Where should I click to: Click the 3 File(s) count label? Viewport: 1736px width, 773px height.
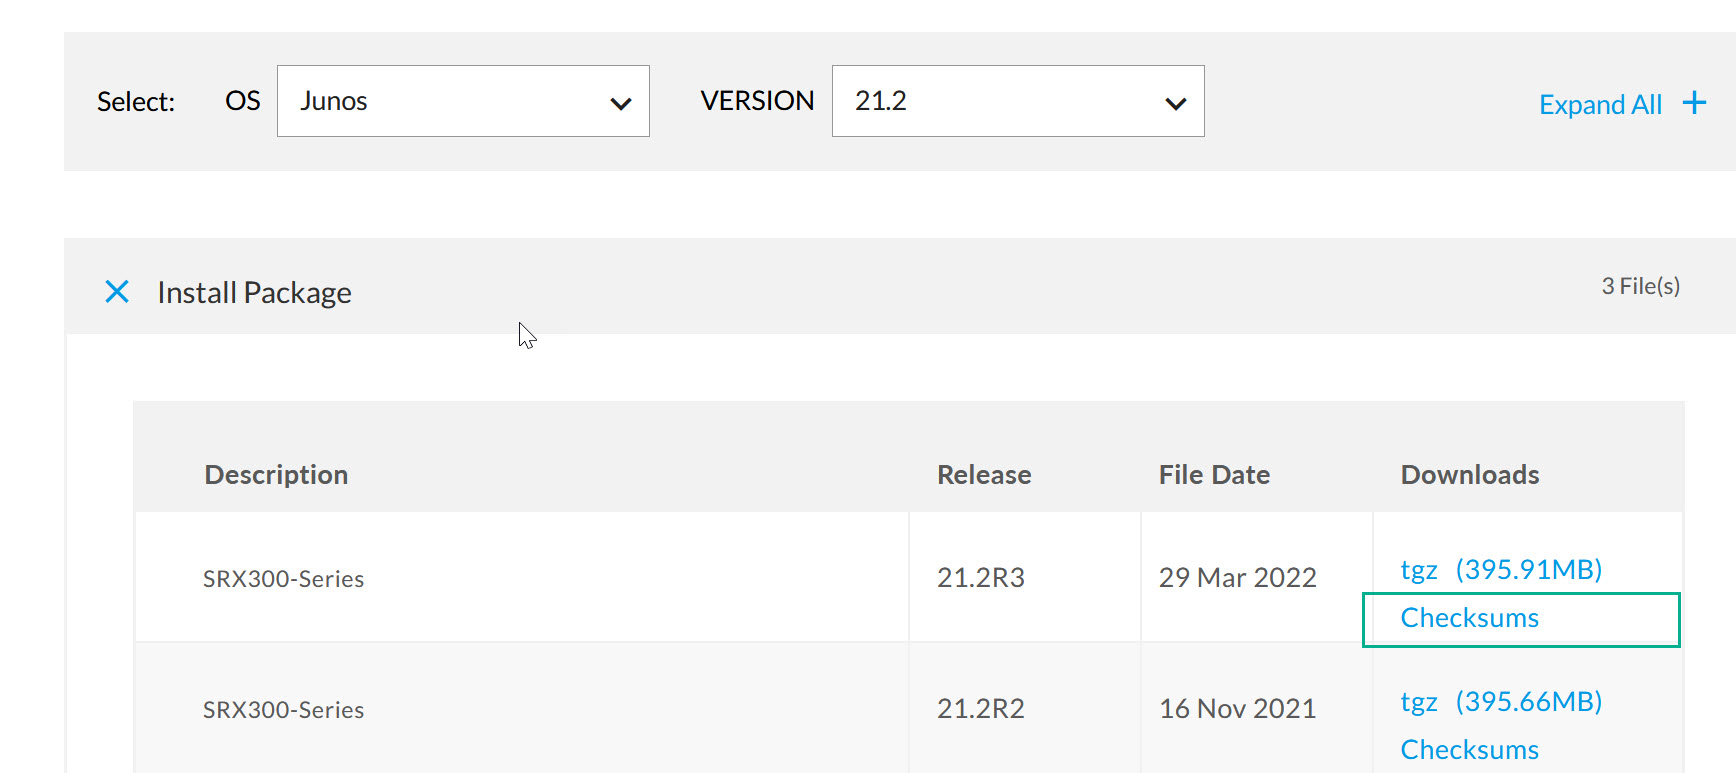pos(1640,286)
